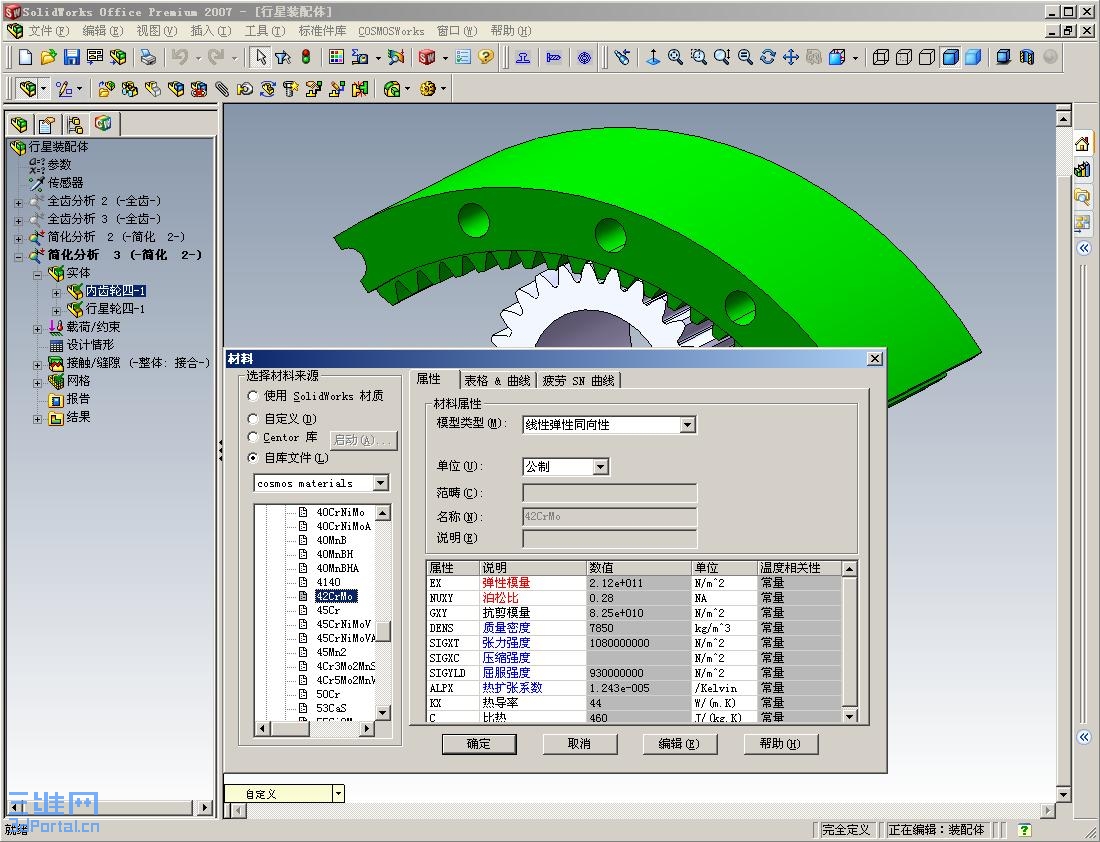Viewport: 1100px width, 842px height.
Task: Open 模型类型 dropdown
Action: click(x=688, y=425)
